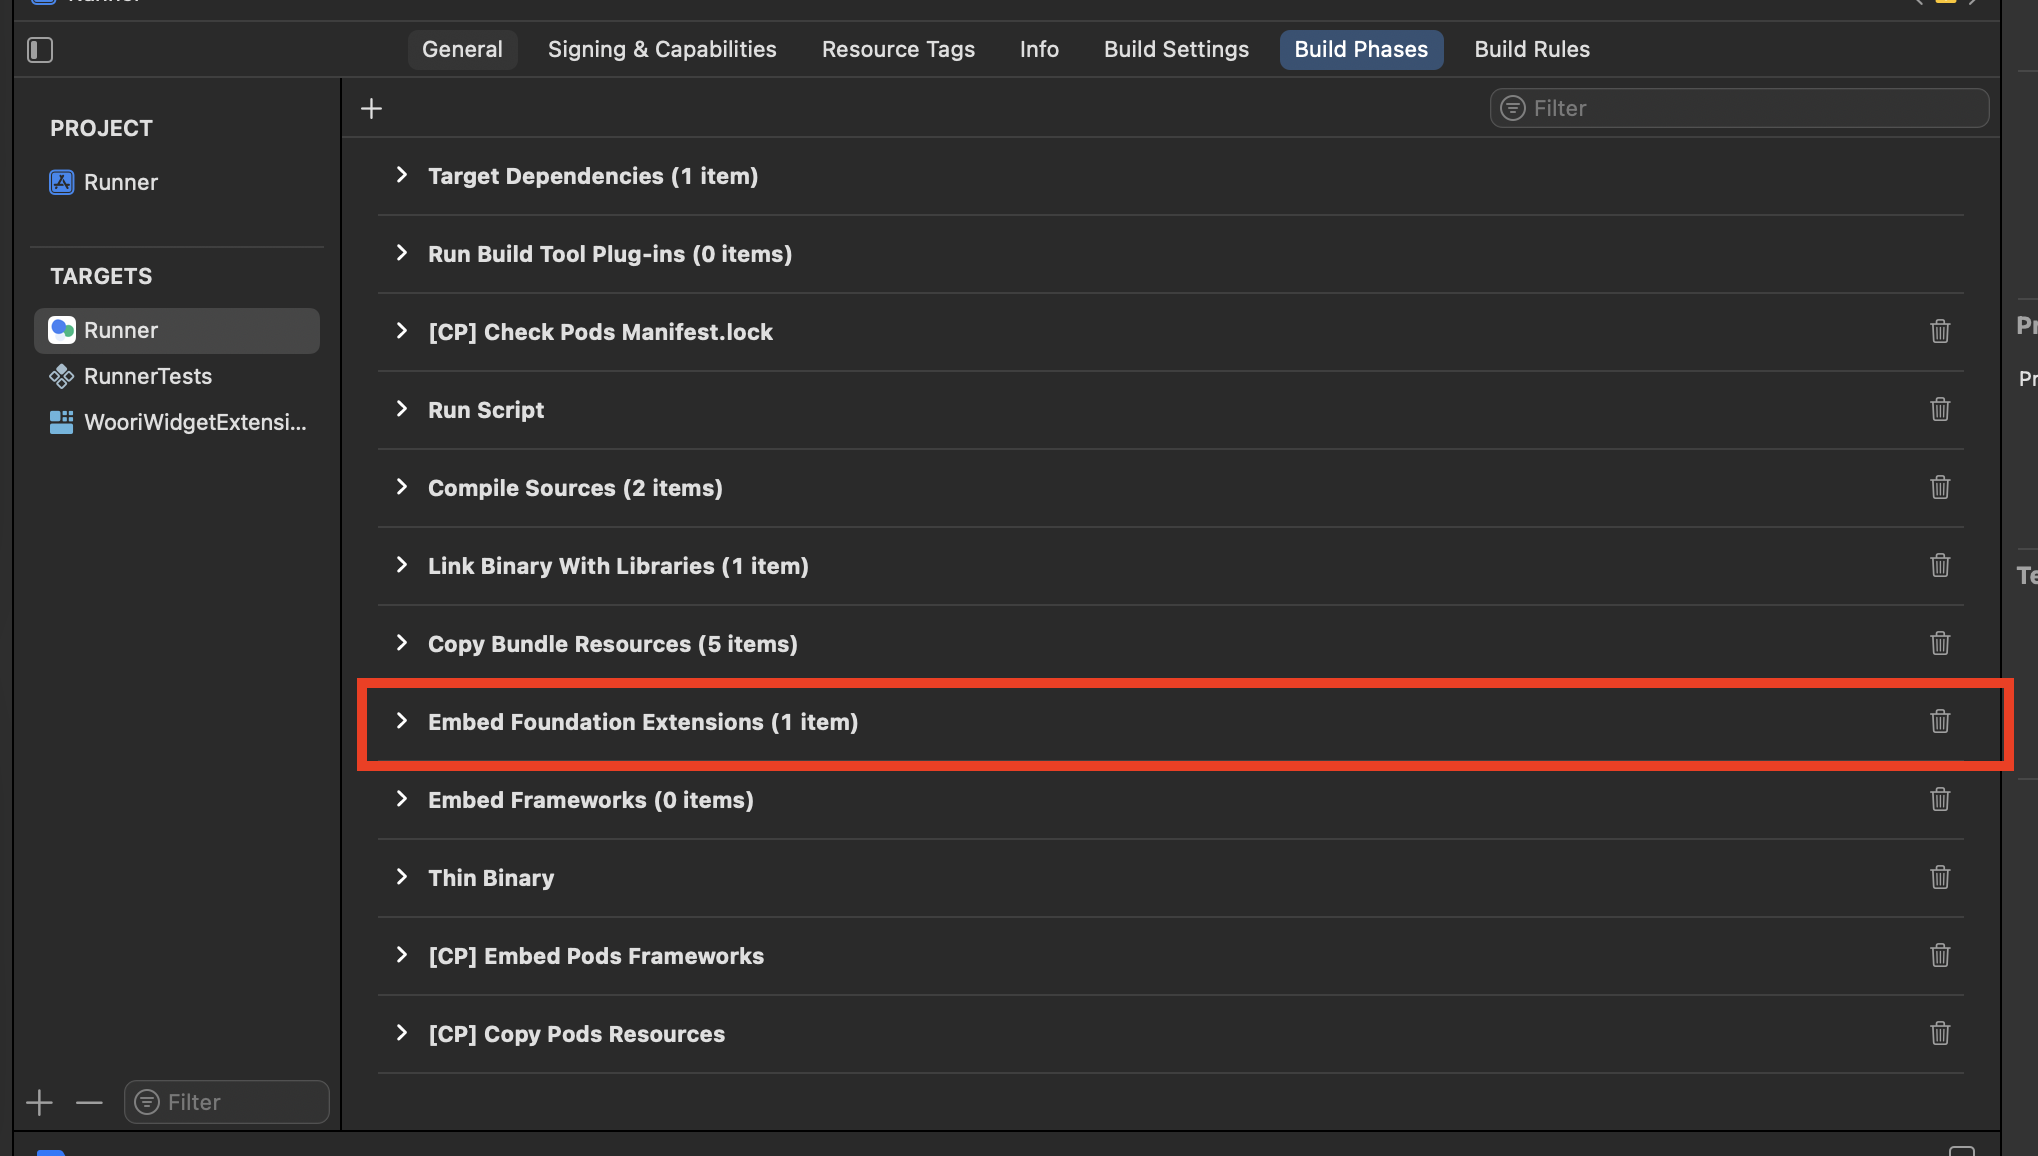Delete the Embed Foundation Extensions phase

pyautogui.click(x=1939, y=721)
